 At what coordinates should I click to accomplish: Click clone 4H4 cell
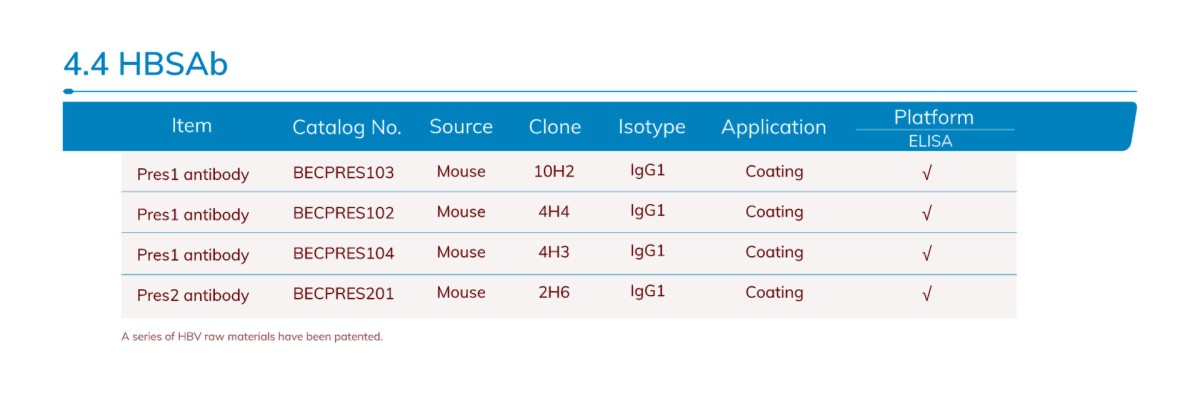[x=554, y=212]
